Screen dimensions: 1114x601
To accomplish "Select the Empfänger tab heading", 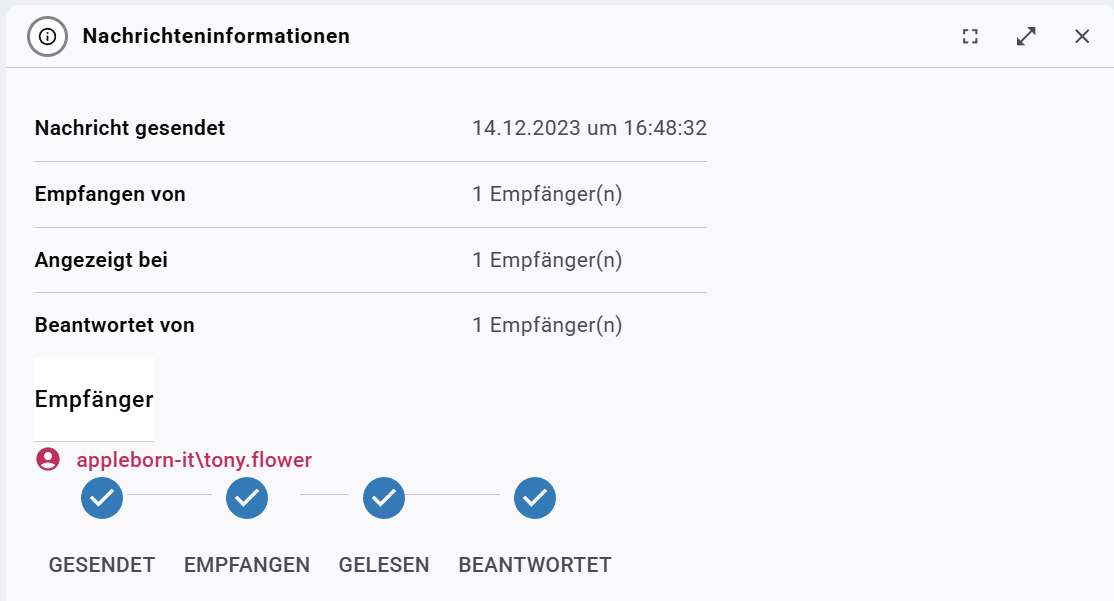I will (94, 399).
